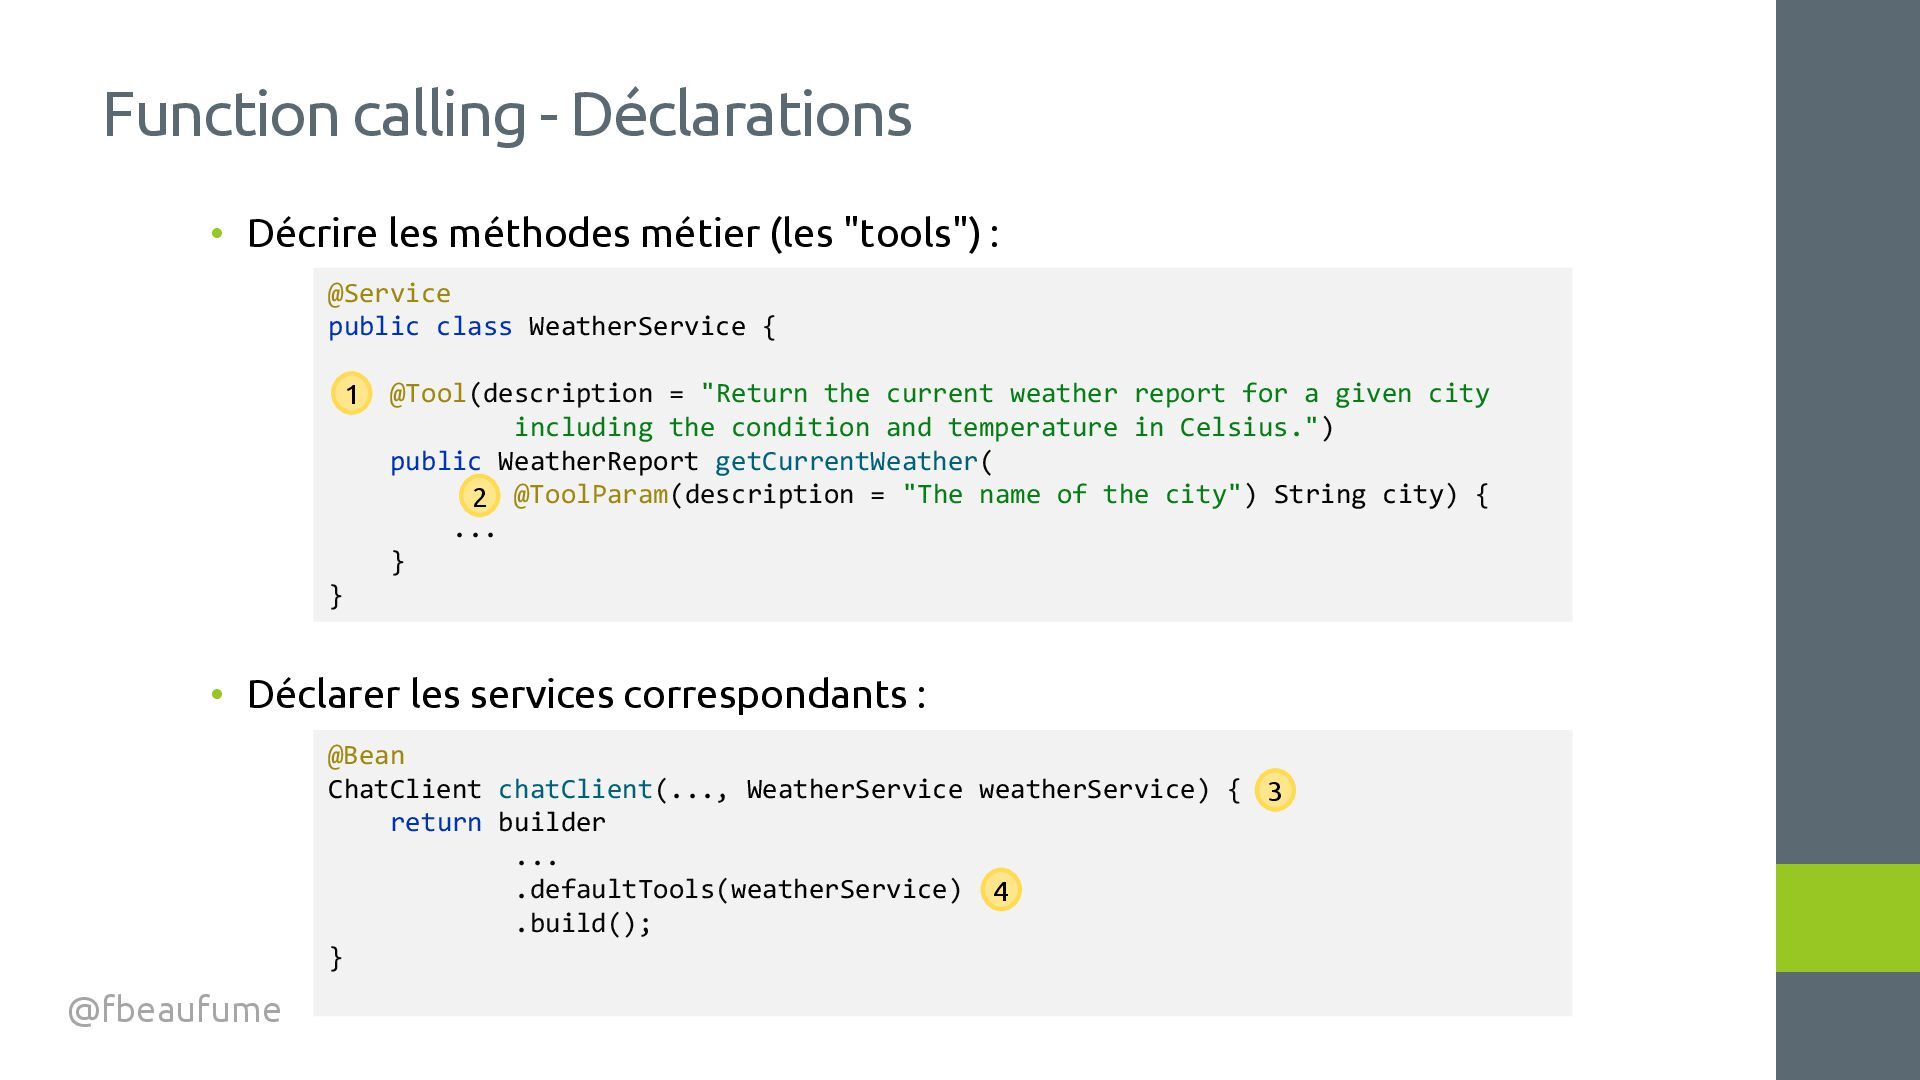Image resolution: width=1920 pixels, height=1080 pixels.
Task: Click the @Service annotation in code
Action: [x=389, y=294]
